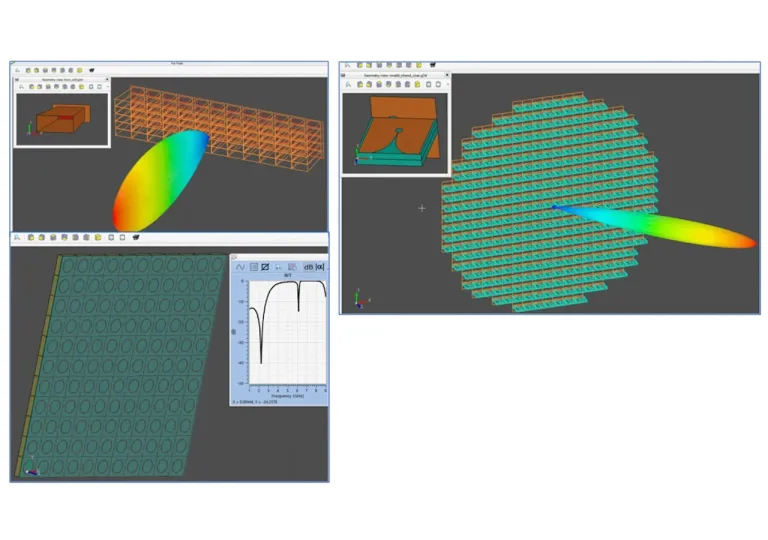Click the black camera icon in the Vivaldi array window toolbar

coord(432,65)
